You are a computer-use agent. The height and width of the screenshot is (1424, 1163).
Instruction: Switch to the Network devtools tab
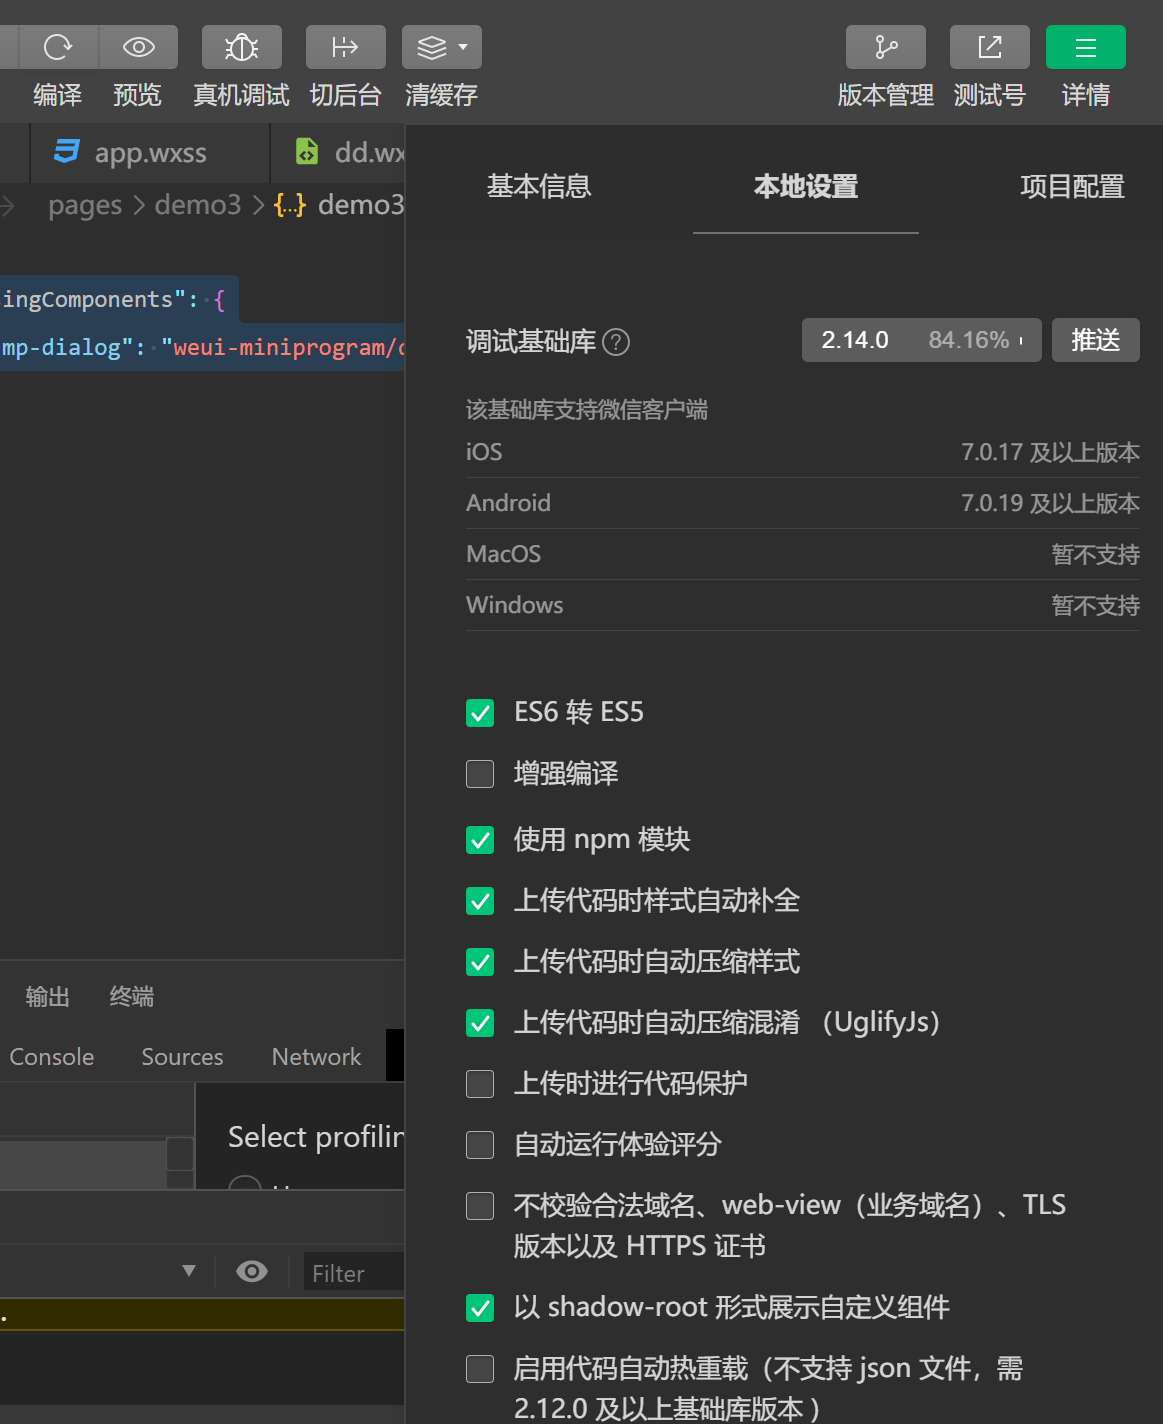(x=316, y=1057)
